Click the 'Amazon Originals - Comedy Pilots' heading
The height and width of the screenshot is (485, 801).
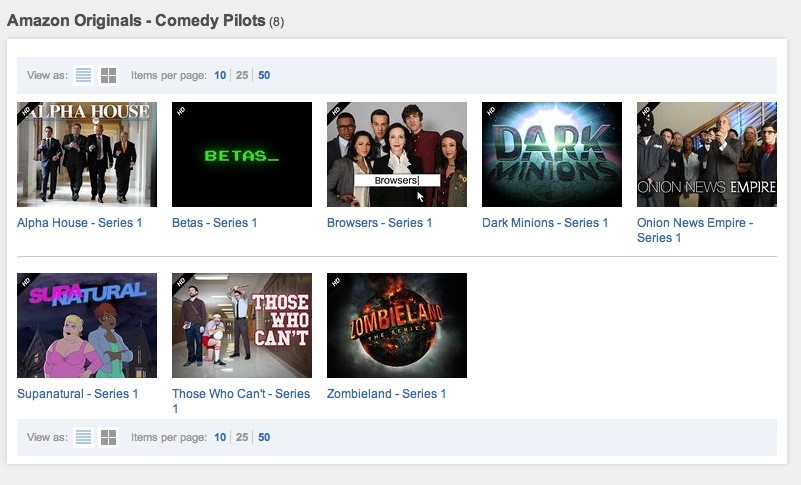136,20
